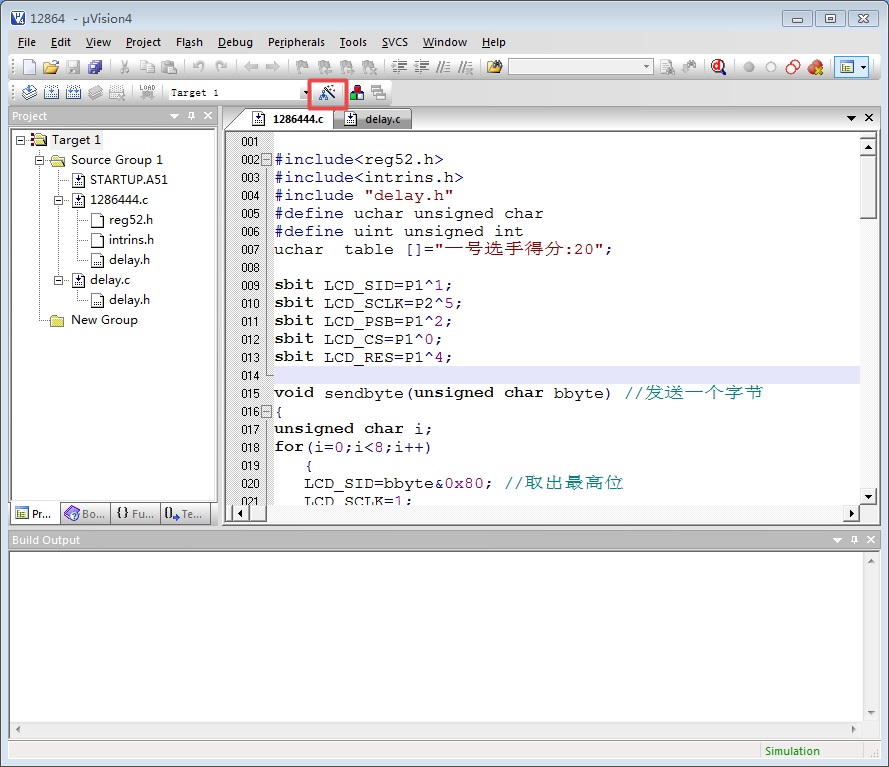Indent selected lines icon
The image size is (889, 767).
[x=399, y=67]
